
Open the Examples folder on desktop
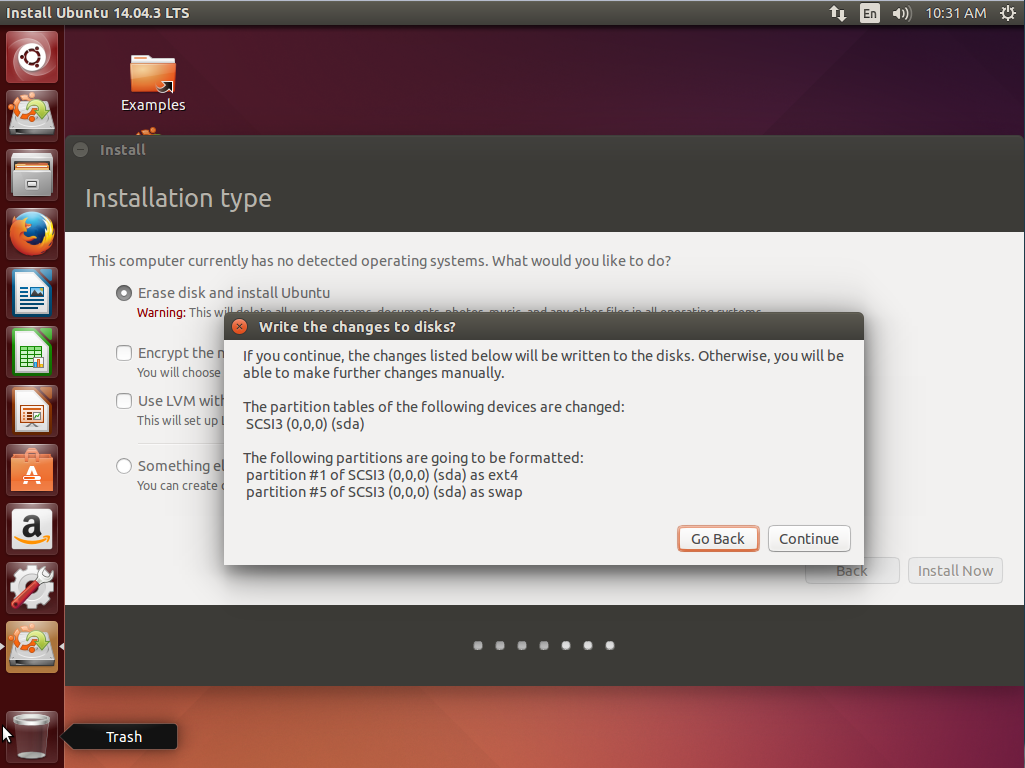click(153, 83)
